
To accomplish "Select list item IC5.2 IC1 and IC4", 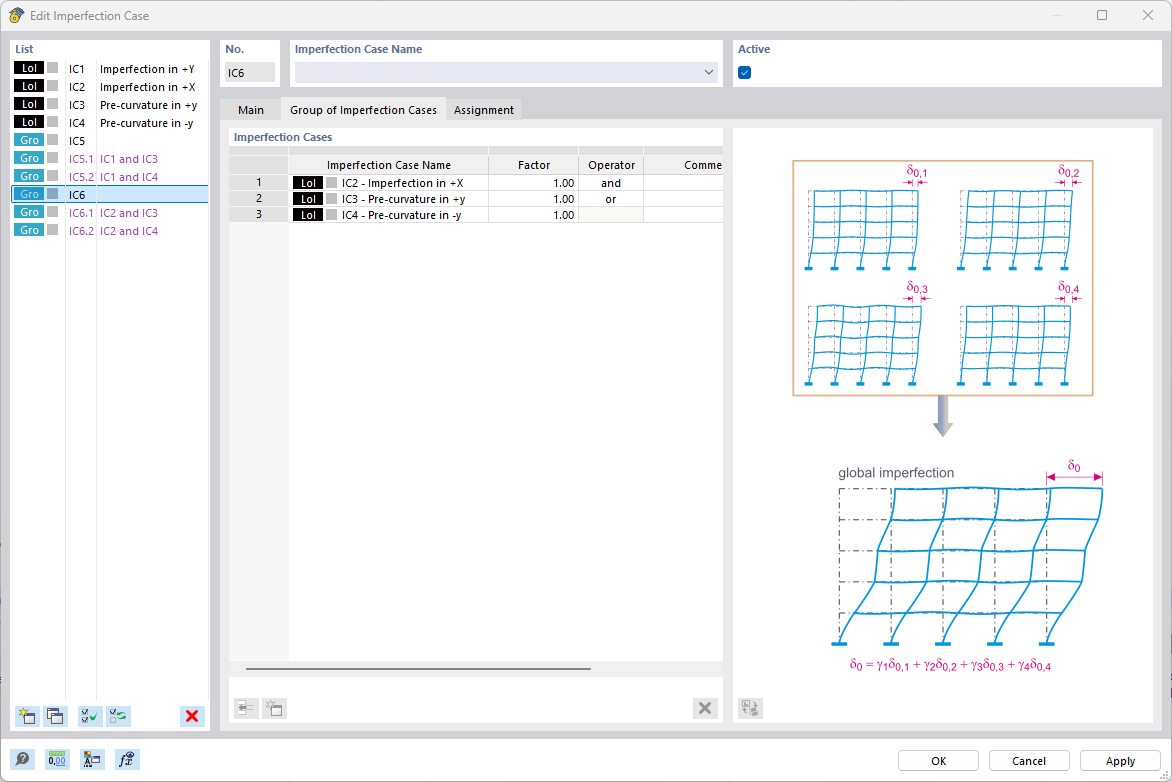I will click(110, 176).
